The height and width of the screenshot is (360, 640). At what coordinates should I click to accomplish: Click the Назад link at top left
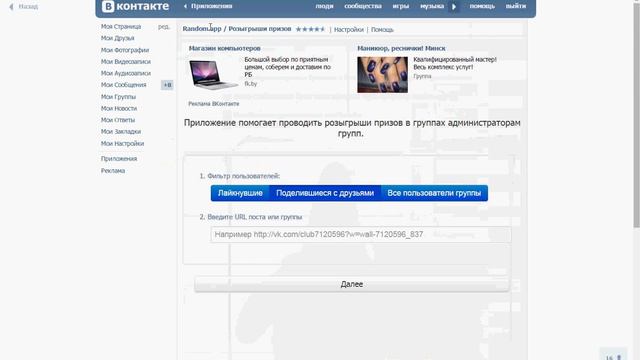click(x=28, y=7)
